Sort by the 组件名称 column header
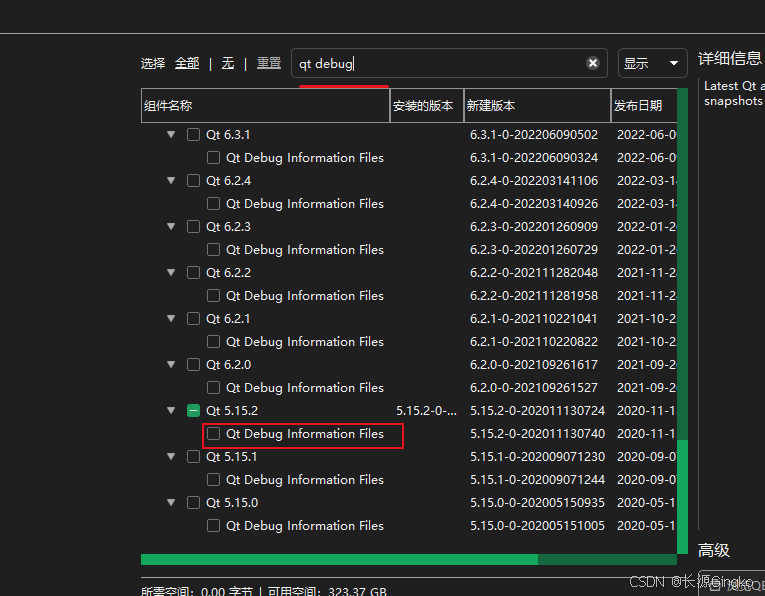The image size is (765, 596). click(265, 105)
